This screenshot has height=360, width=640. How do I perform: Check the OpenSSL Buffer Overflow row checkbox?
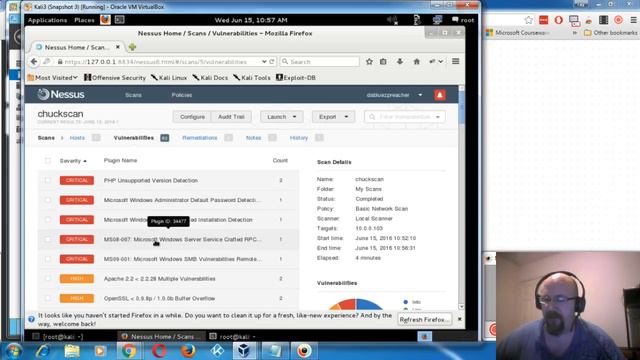pyautogui.click(x=48, y=298)
